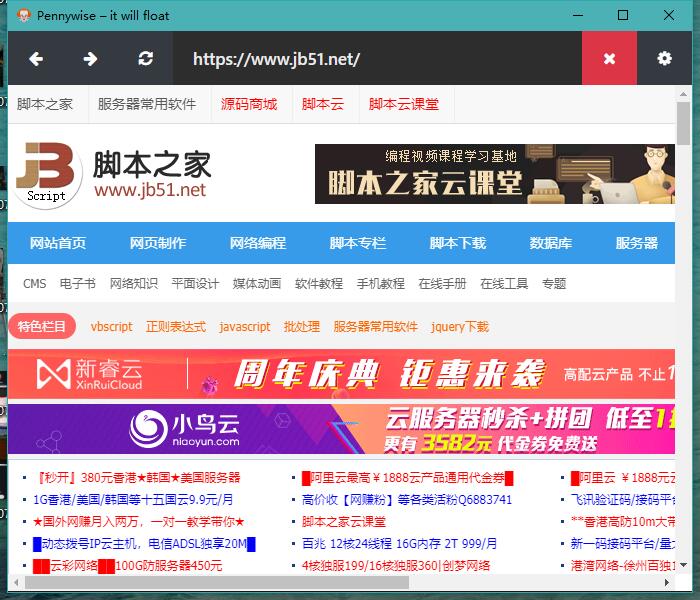
Task: Open 服务器常用软件 in the top bar
Action: (x=147, y=104)
